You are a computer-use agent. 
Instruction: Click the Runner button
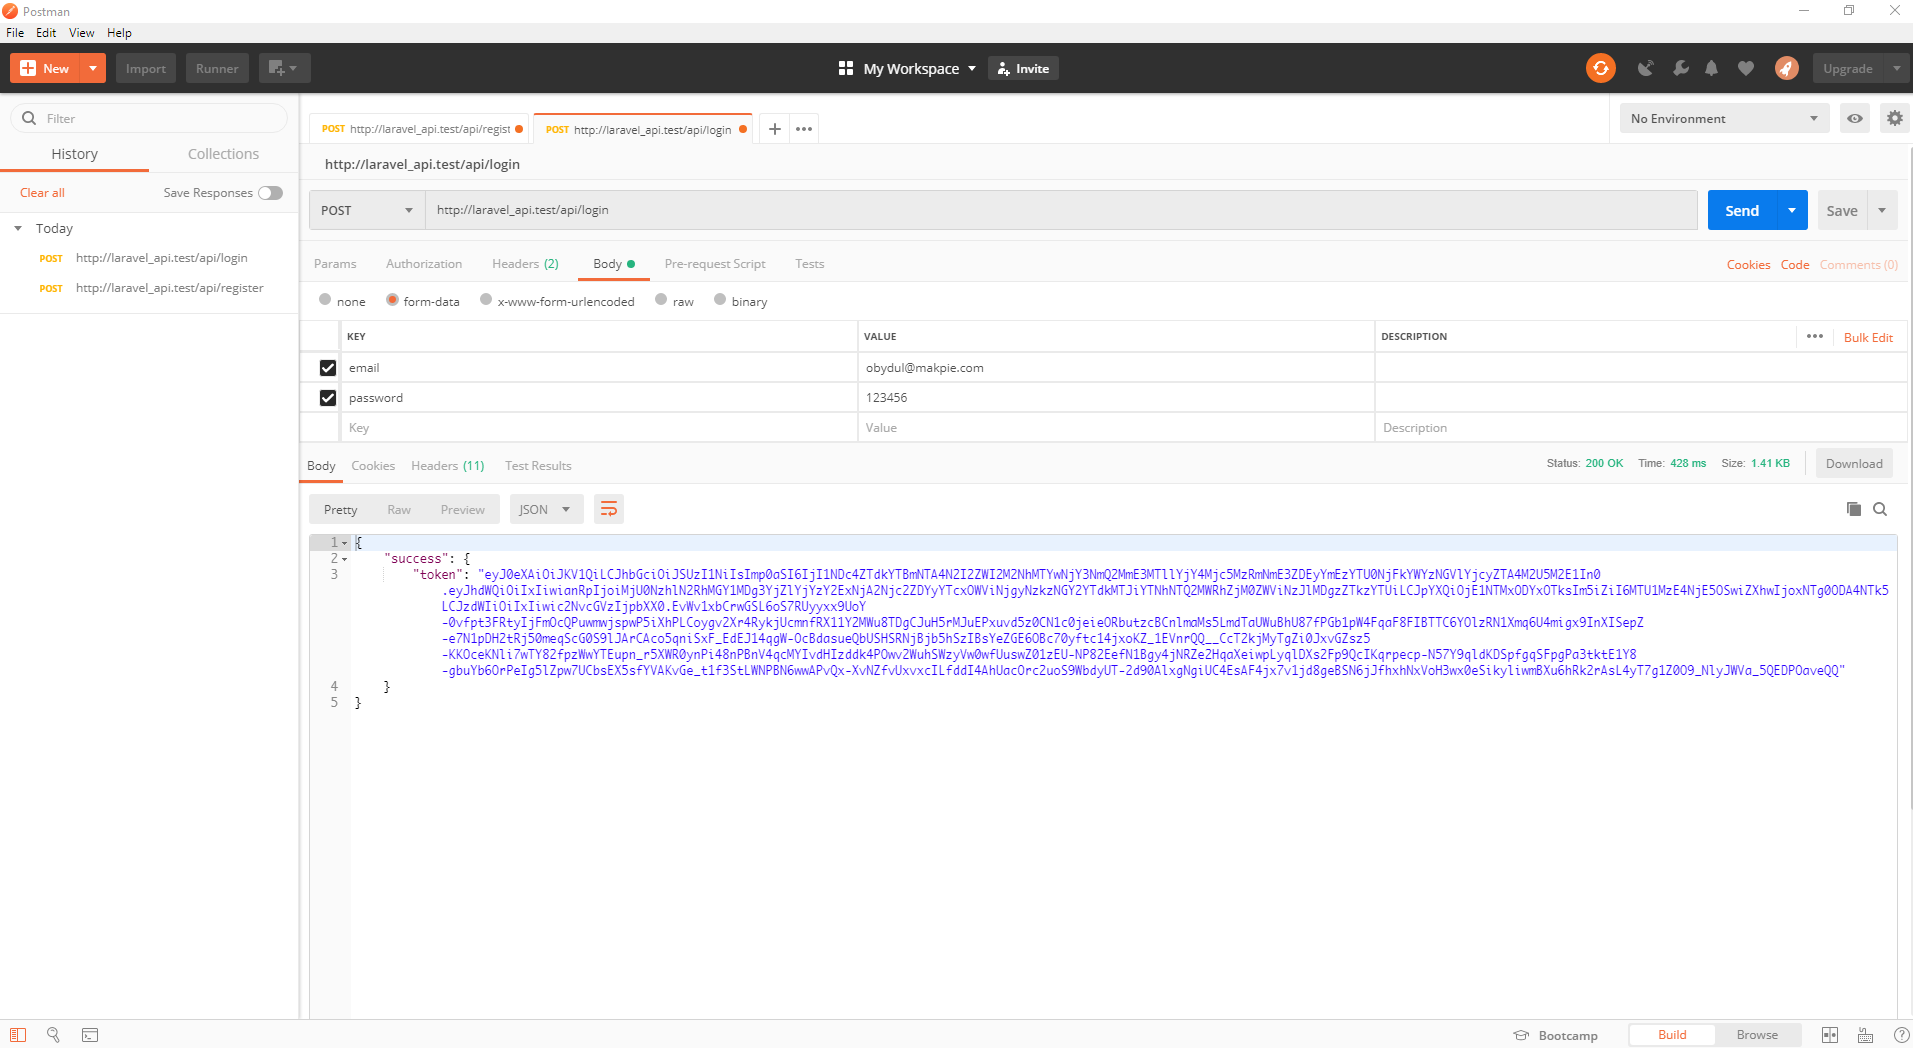pos(217,68)
